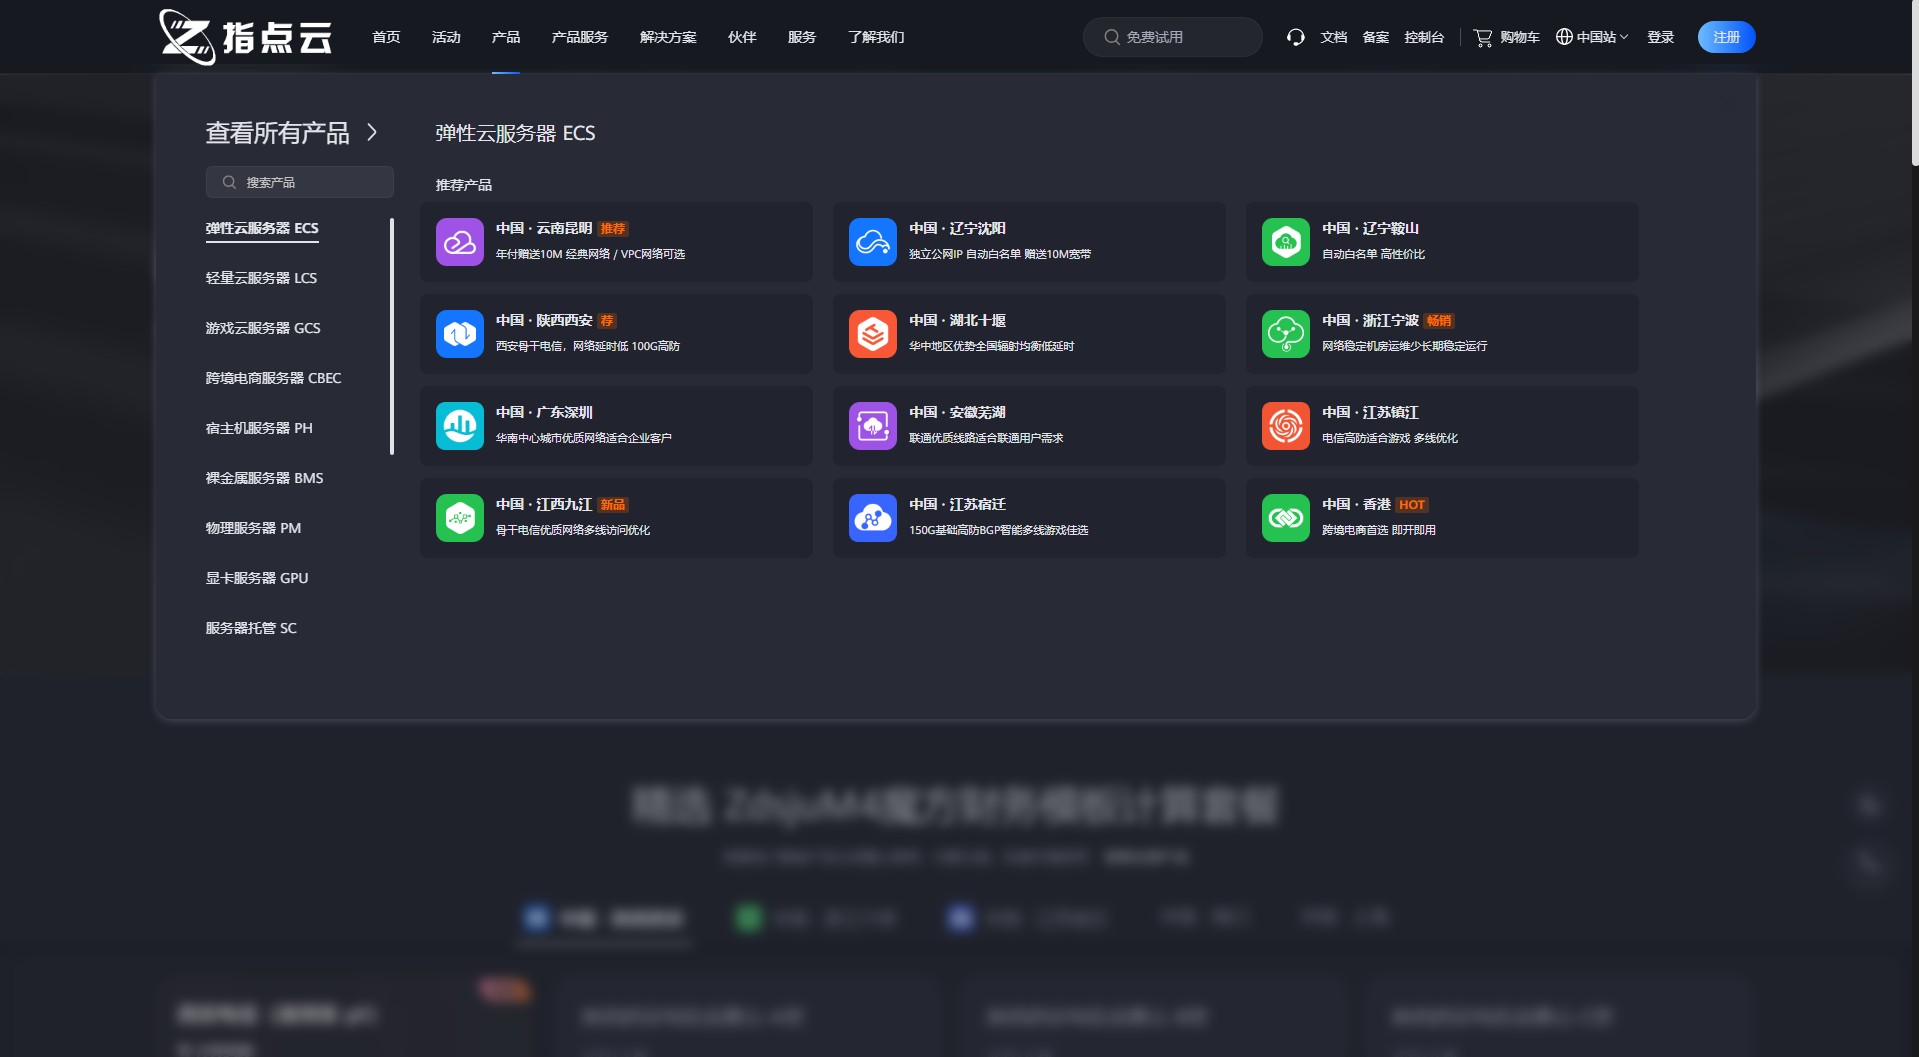The height and width of the screenshot is (1057, 1919).
Task: Click the 免费试用 search field
Action: pos(1172,37)
